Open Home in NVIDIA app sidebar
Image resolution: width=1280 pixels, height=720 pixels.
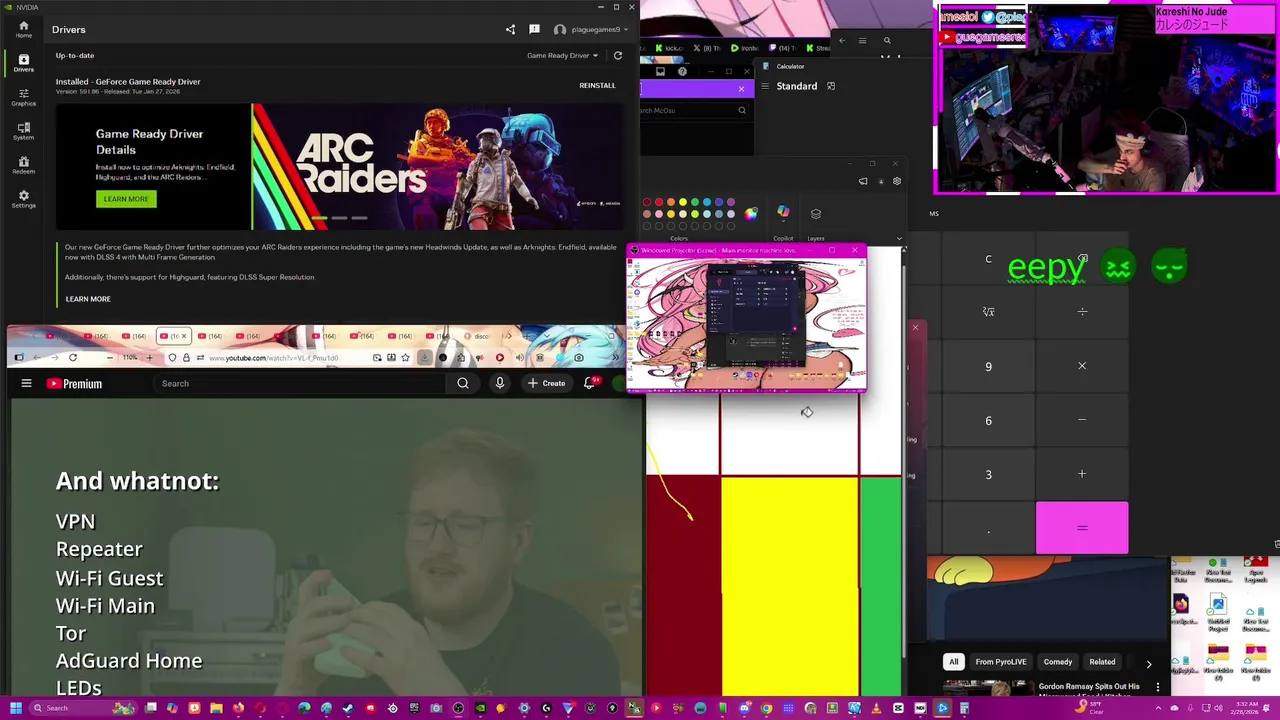click(23, 29)
